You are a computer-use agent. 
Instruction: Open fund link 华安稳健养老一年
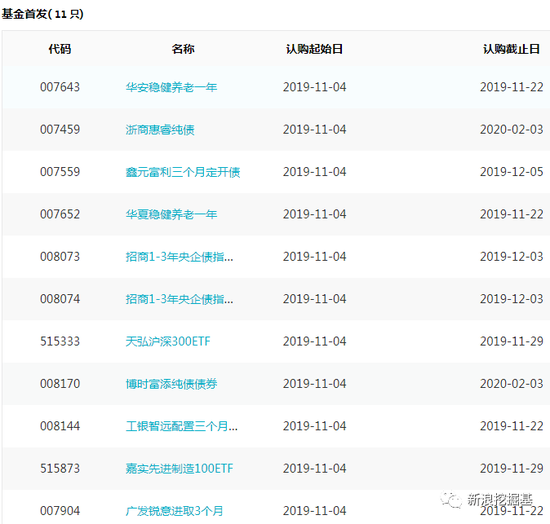coord(171,87)
